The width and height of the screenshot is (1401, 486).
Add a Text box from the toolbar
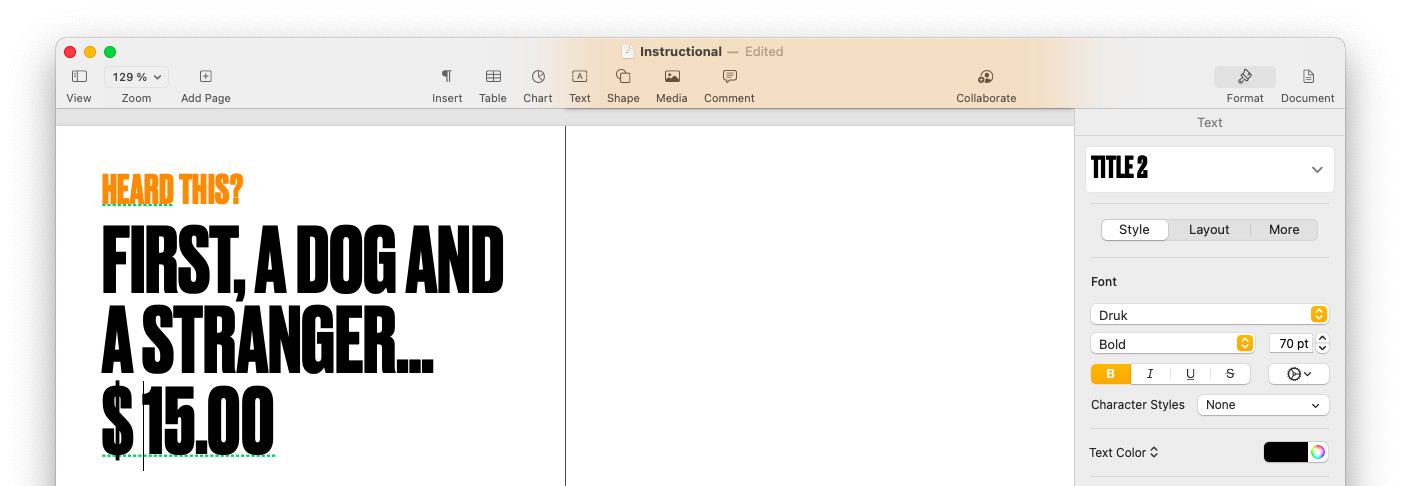pos(580,77)
